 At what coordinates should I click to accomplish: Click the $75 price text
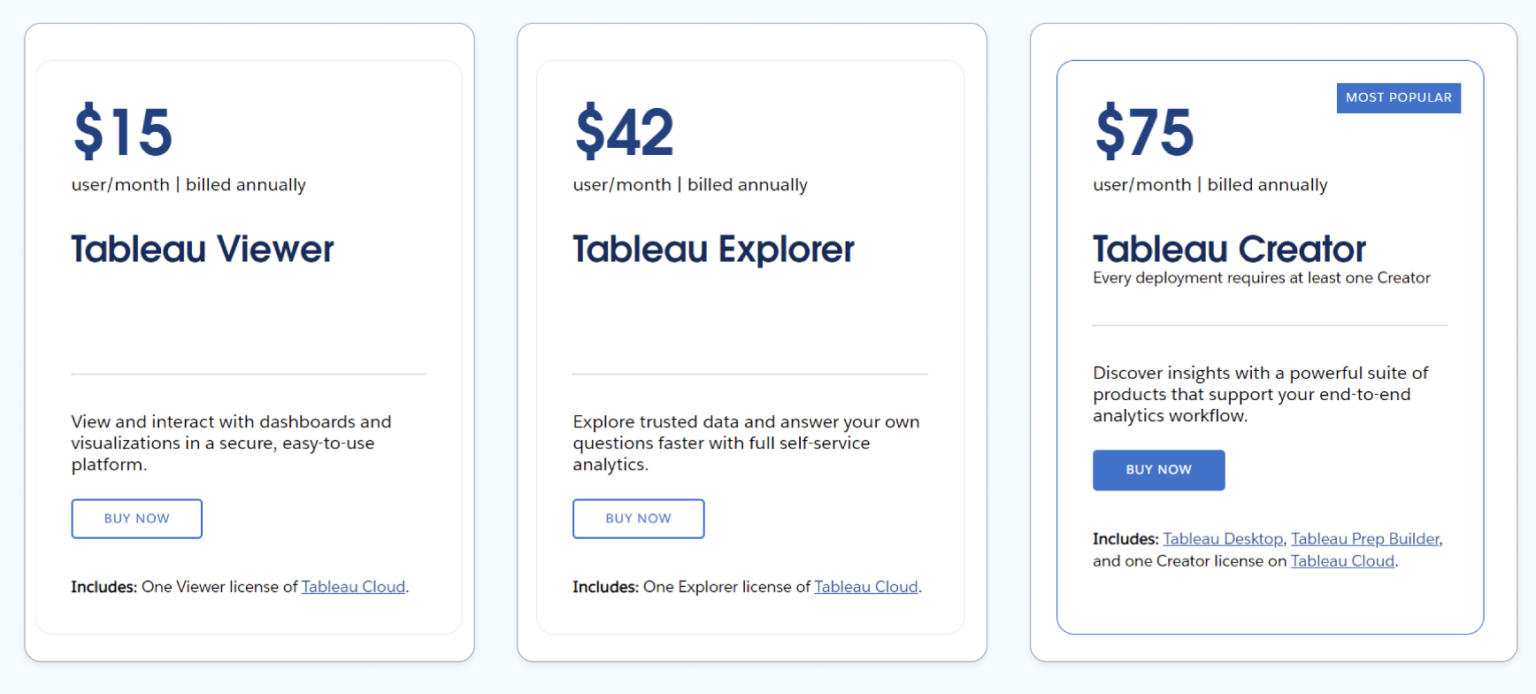tap(1143, 132)
